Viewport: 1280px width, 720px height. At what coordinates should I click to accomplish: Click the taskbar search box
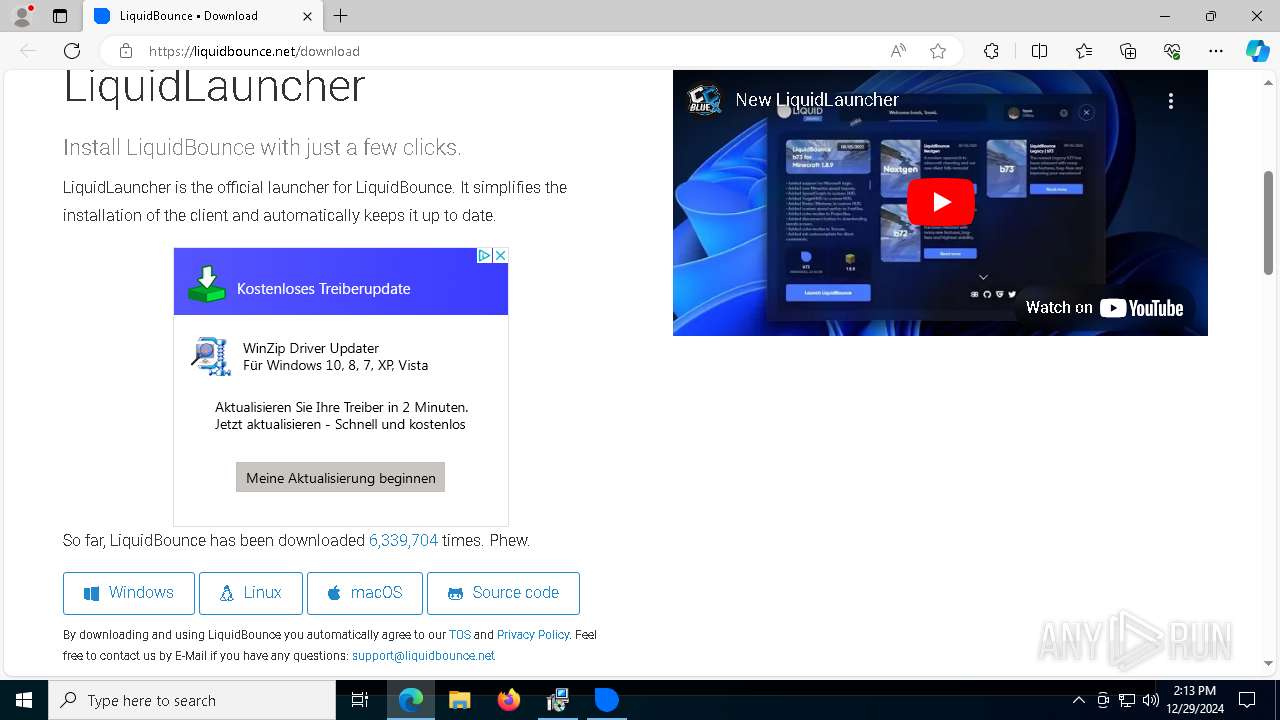coord(192,700)
